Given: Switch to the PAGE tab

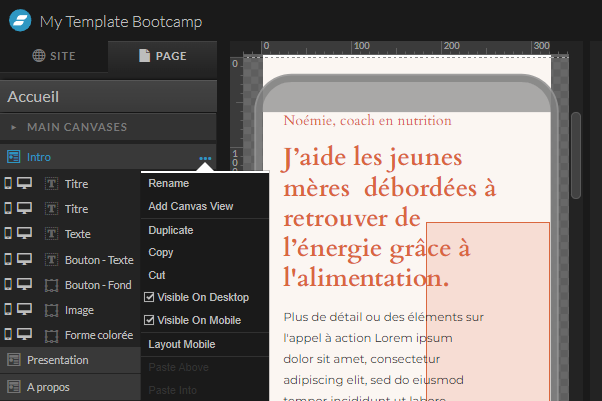Looking at the screenshot, I should [162, 56].
